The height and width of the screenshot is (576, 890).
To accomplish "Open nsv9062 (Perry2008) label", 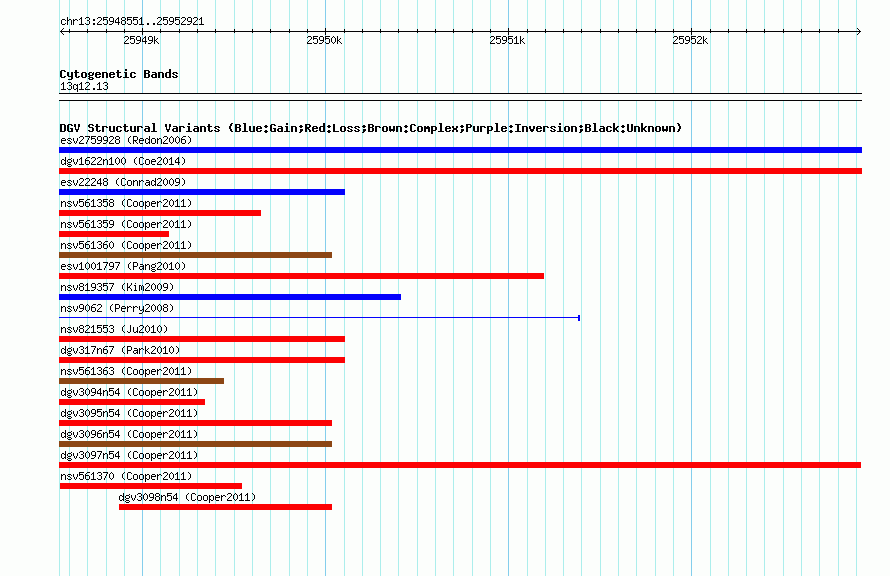I will click(x=117, y=308).
